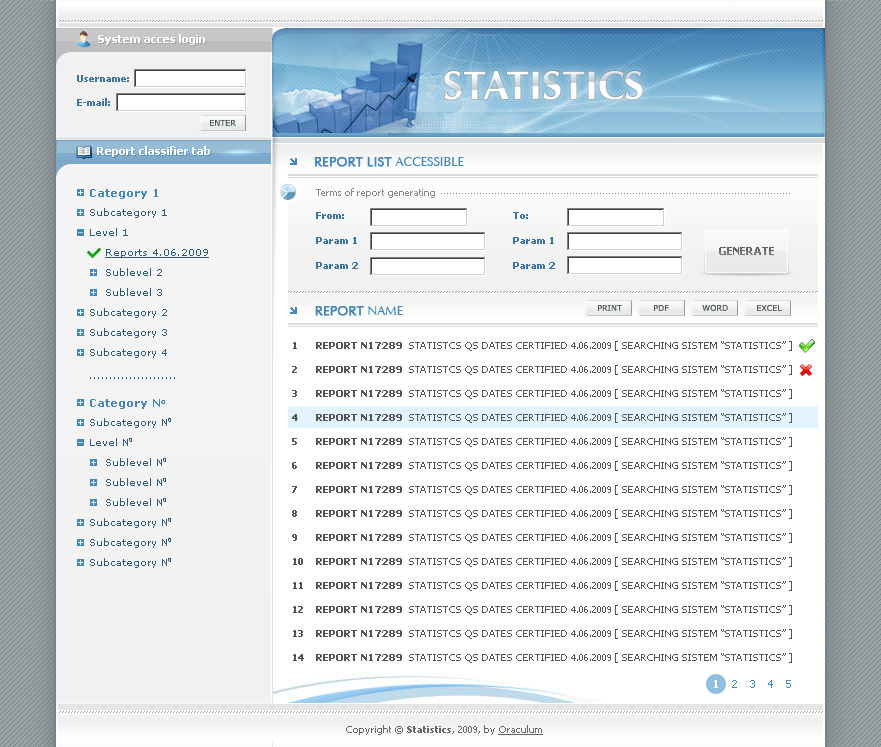
Task: Go to page 5 of reports
Action: 788,684
